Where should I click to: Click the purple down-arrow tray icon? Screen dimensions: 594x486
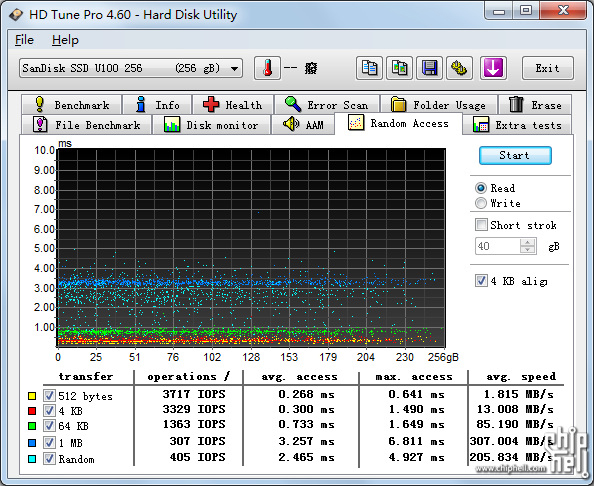493,68
